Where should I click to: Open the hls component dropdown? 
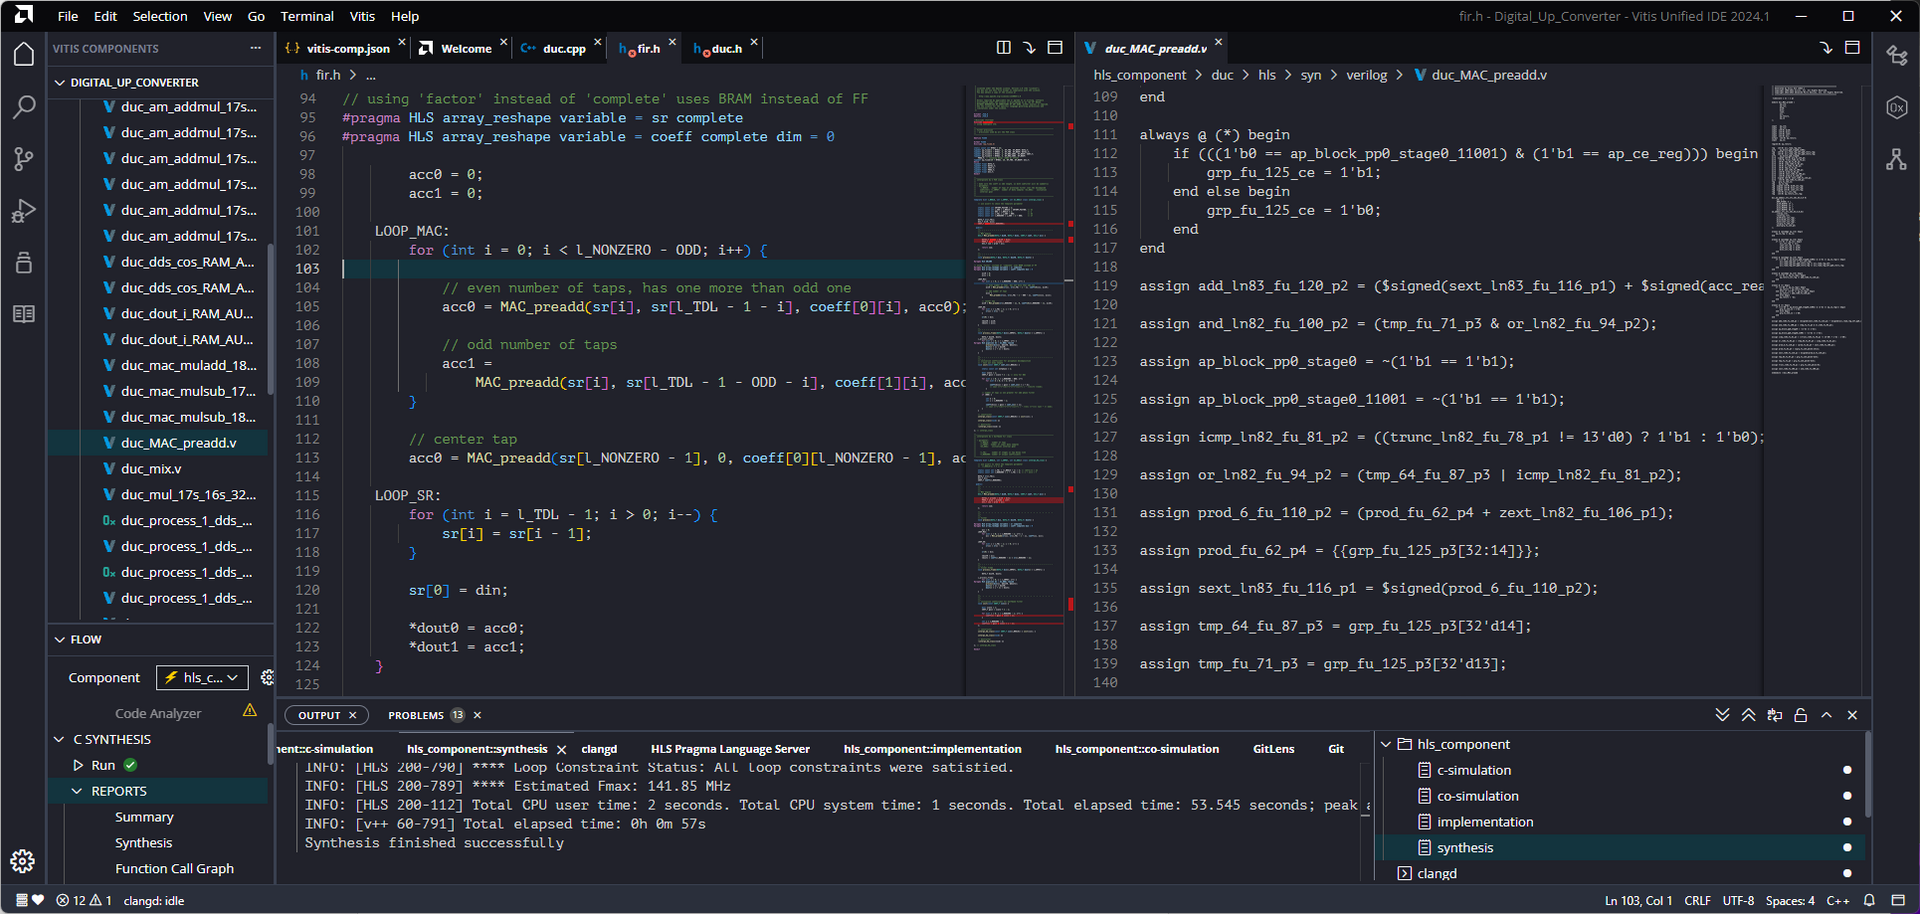point(202,678)
